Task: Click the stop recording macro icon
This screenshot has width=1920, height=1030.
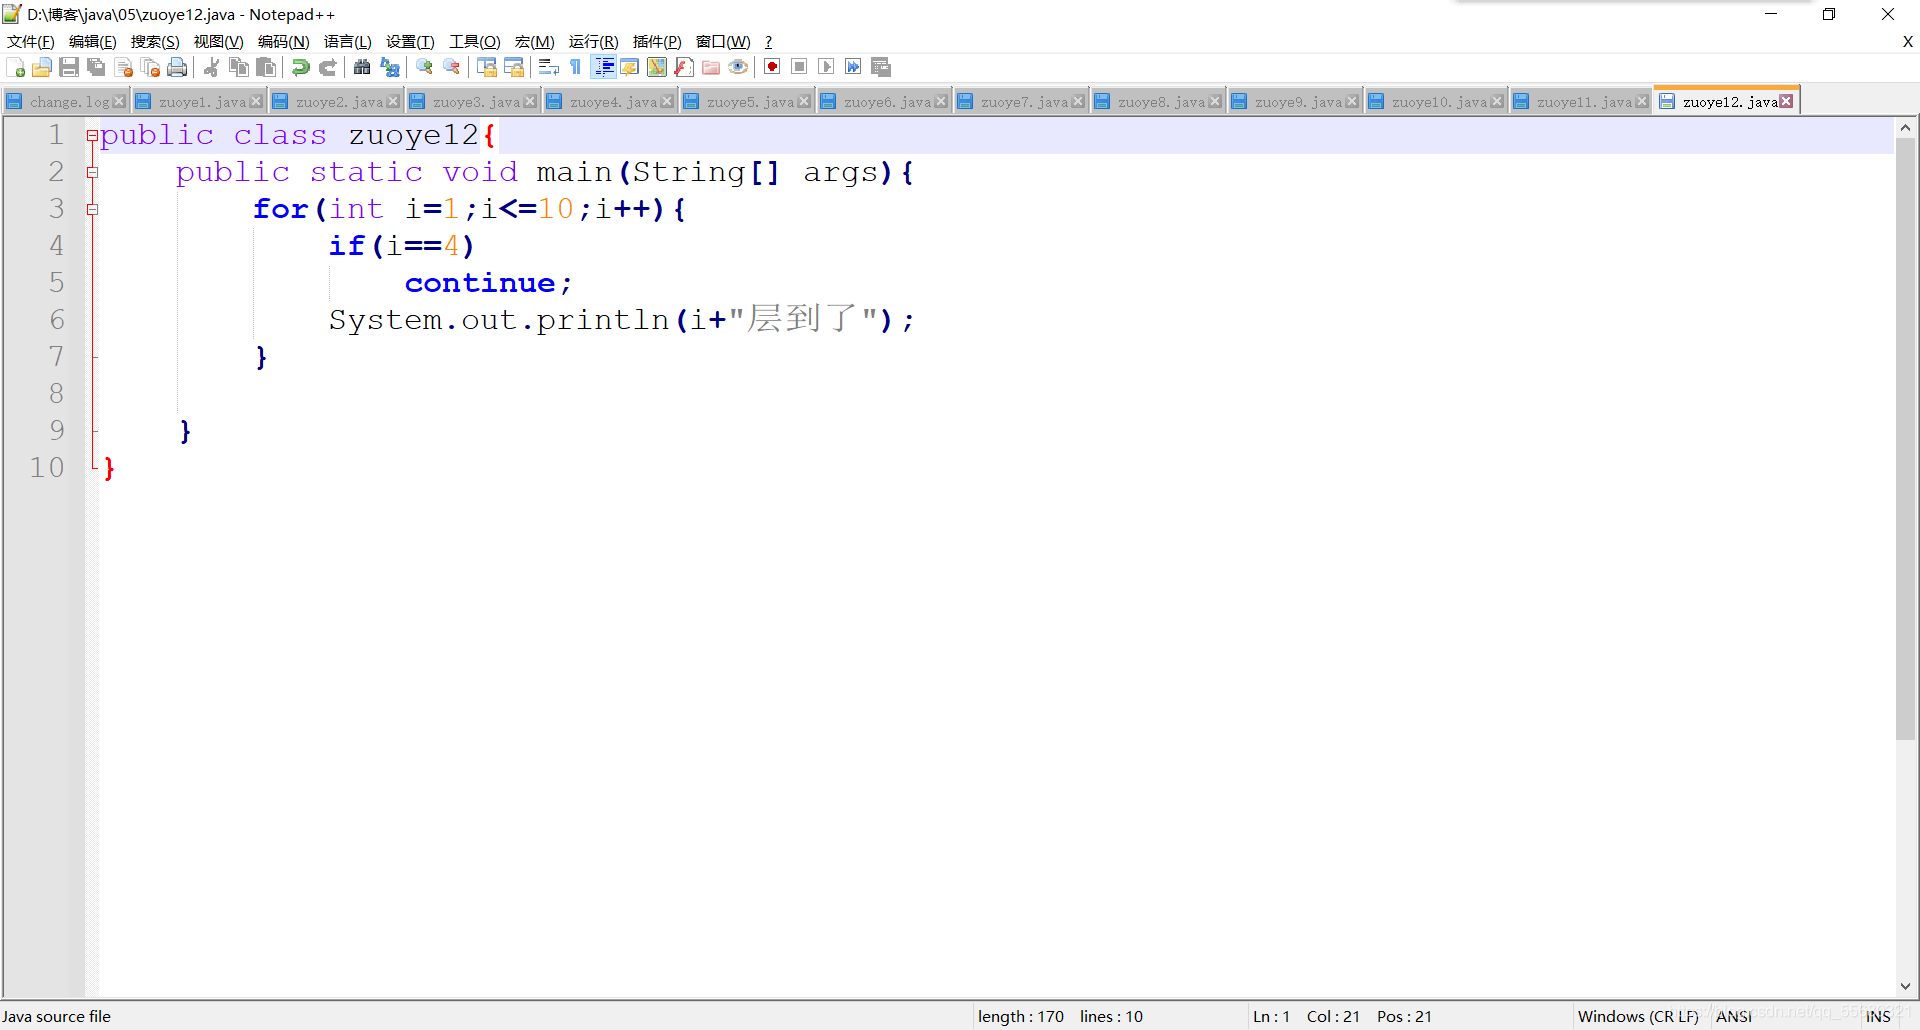Action: point(799,67)
